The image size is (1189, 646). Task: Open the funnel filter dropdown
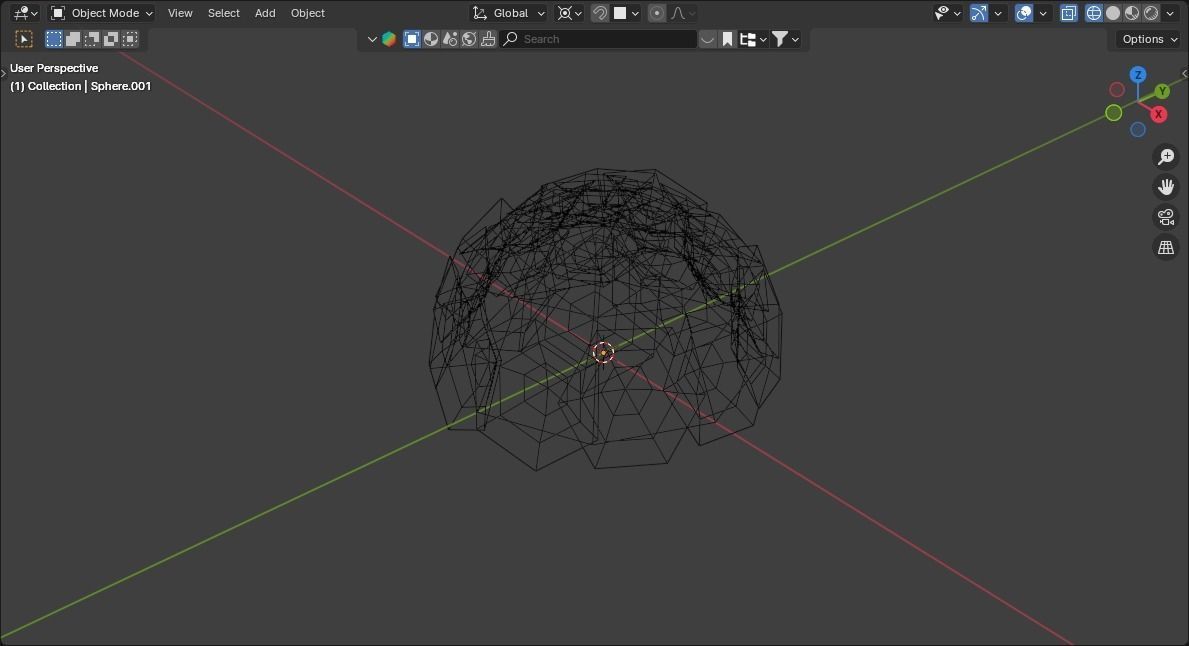[786, 39]
